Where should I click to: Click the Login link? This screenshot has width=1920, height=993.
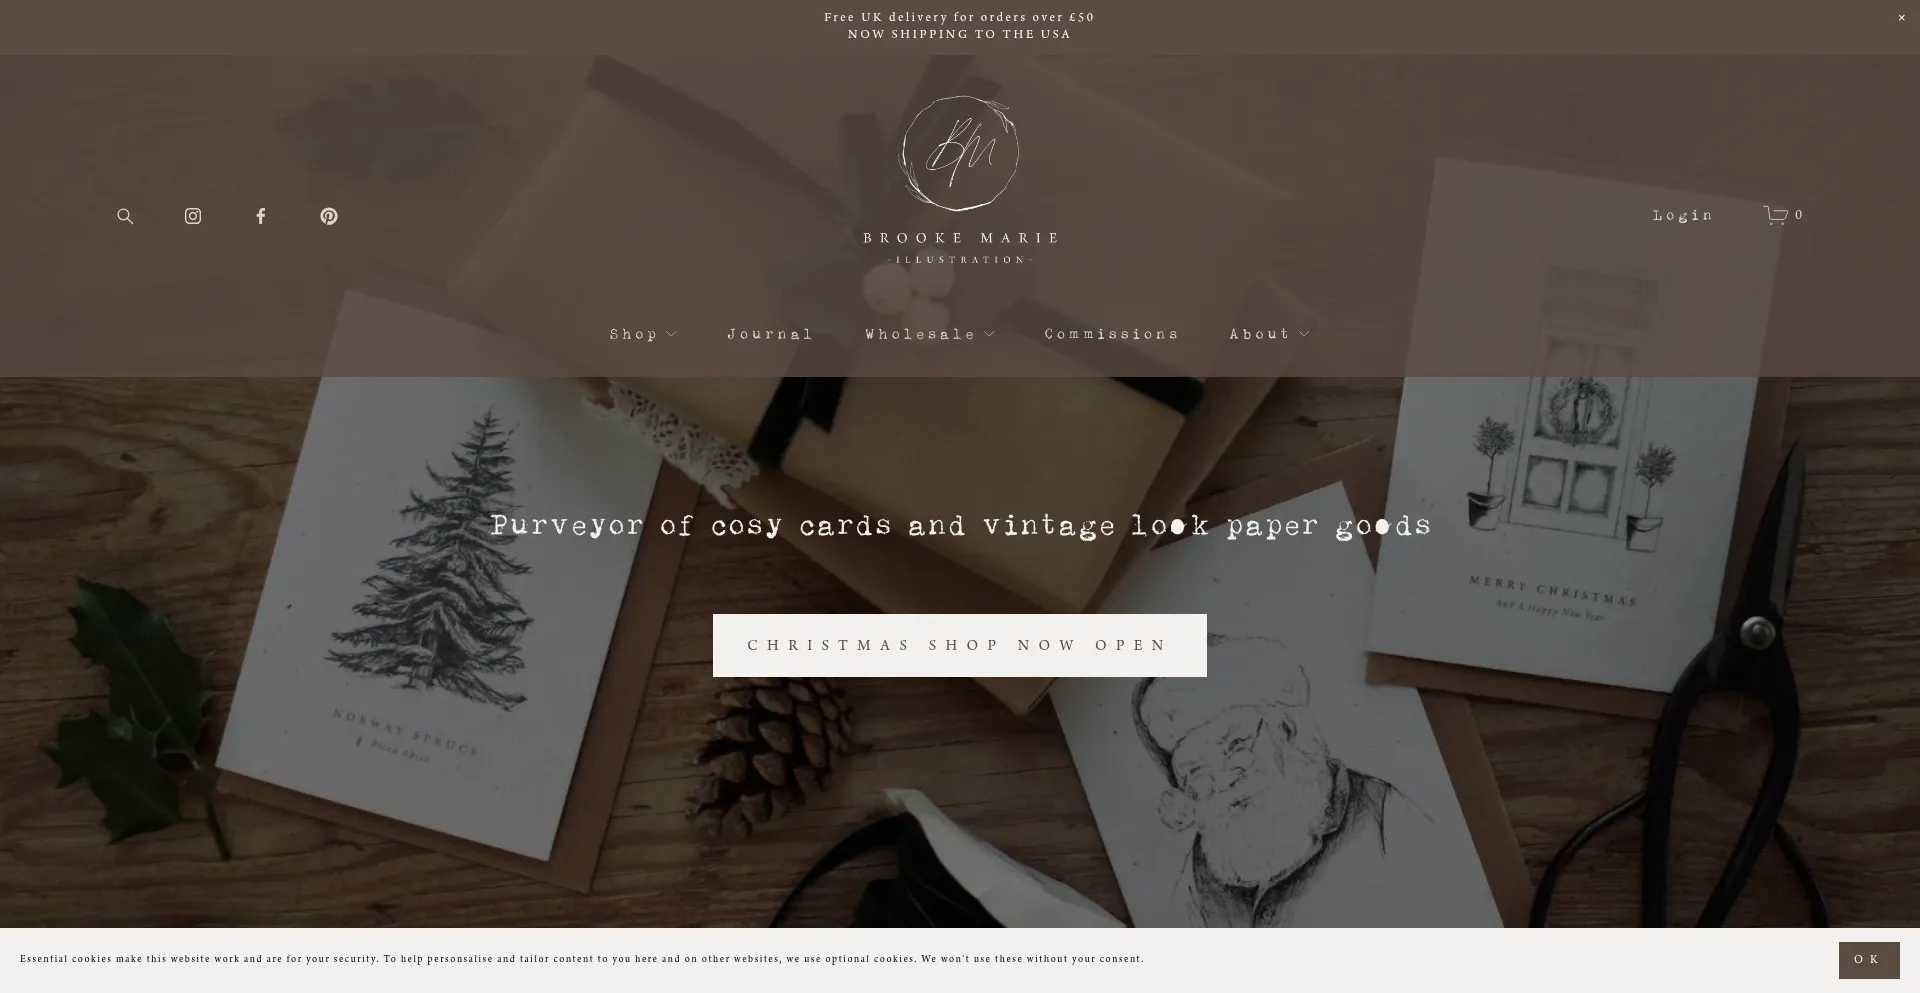1683,215
